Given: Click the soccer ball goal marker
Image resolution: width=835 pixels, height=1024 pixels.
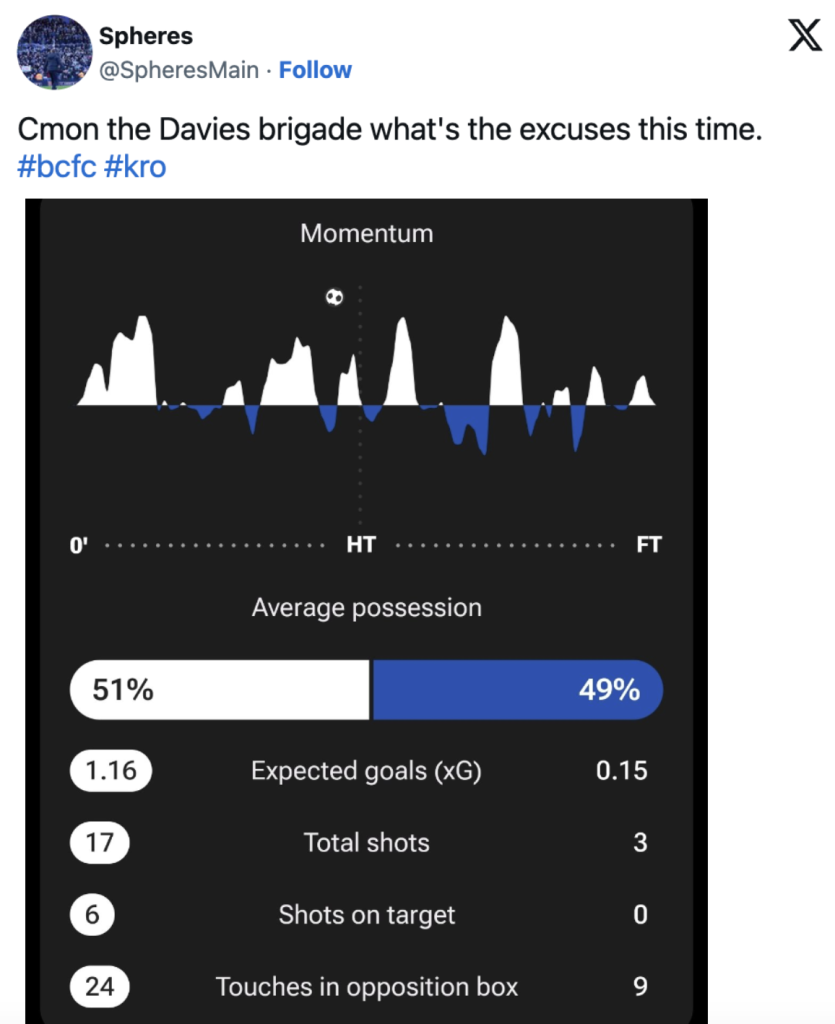Looking at the screenshot, I should click(335, 296).
